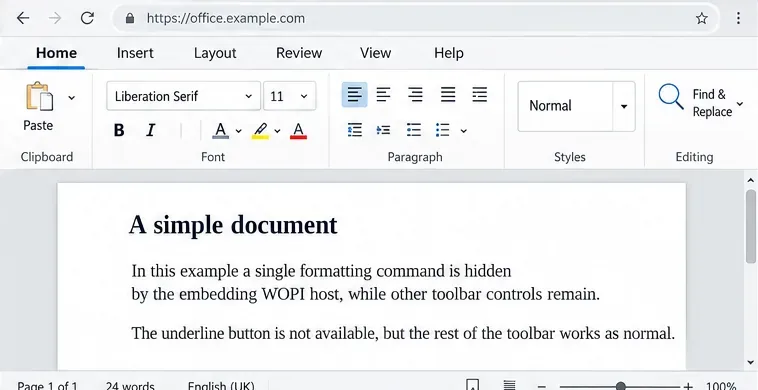Select Justified alignment button

pyautogui.click(x=448, y=94)
